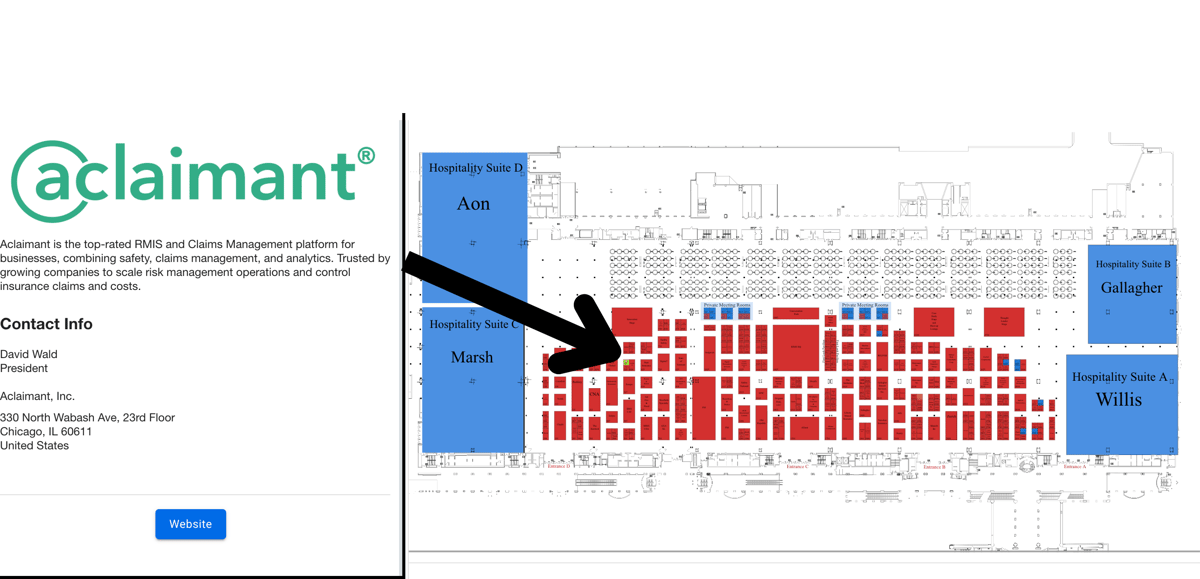
Task: Click the Entrance B label
Action: pos(935,466)
